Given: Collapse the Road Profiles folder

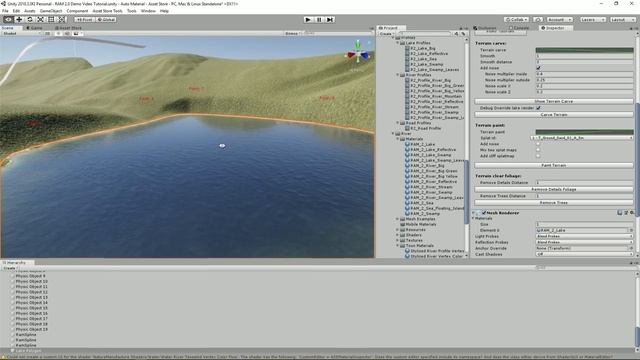Looking at the screenshot, I should pos(398,123).
